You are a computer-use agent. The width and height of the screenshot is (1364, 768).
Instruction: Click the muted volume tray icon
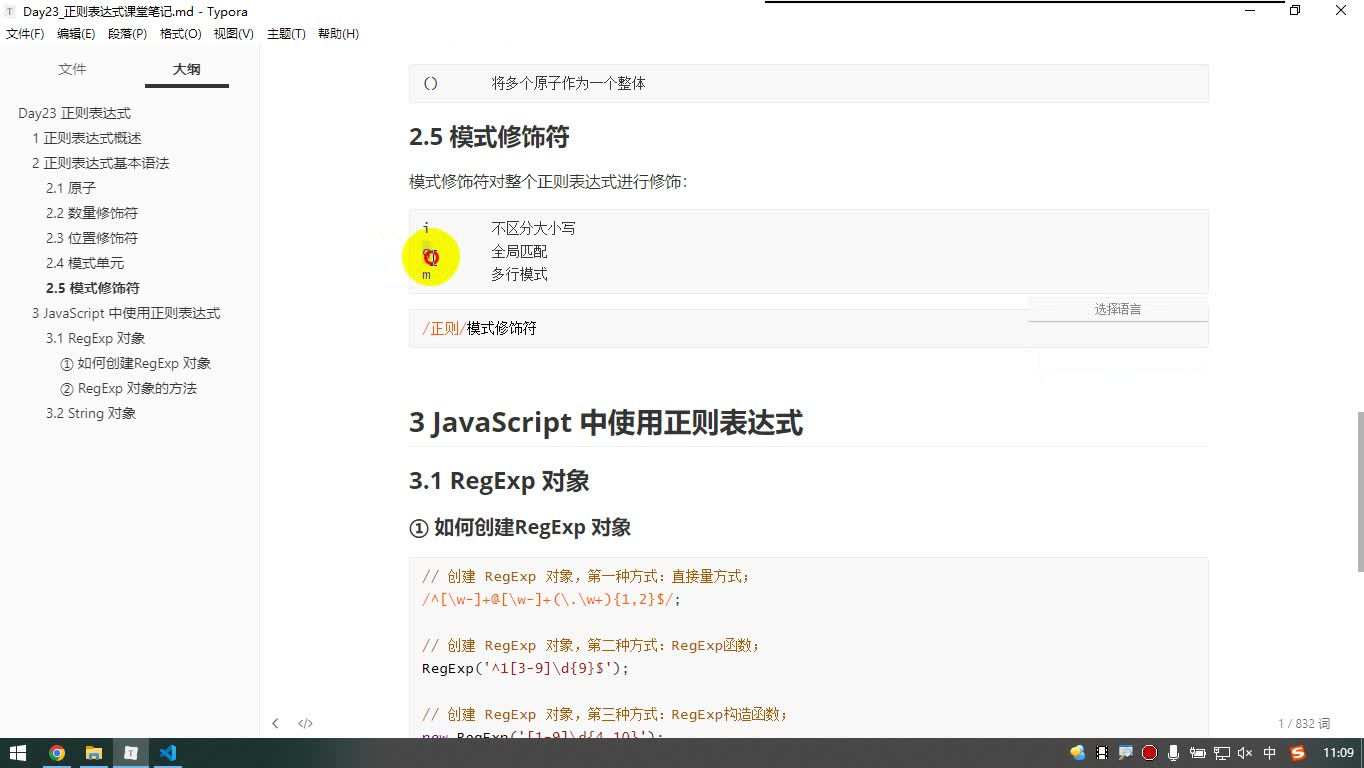(x=1245, y=753)
